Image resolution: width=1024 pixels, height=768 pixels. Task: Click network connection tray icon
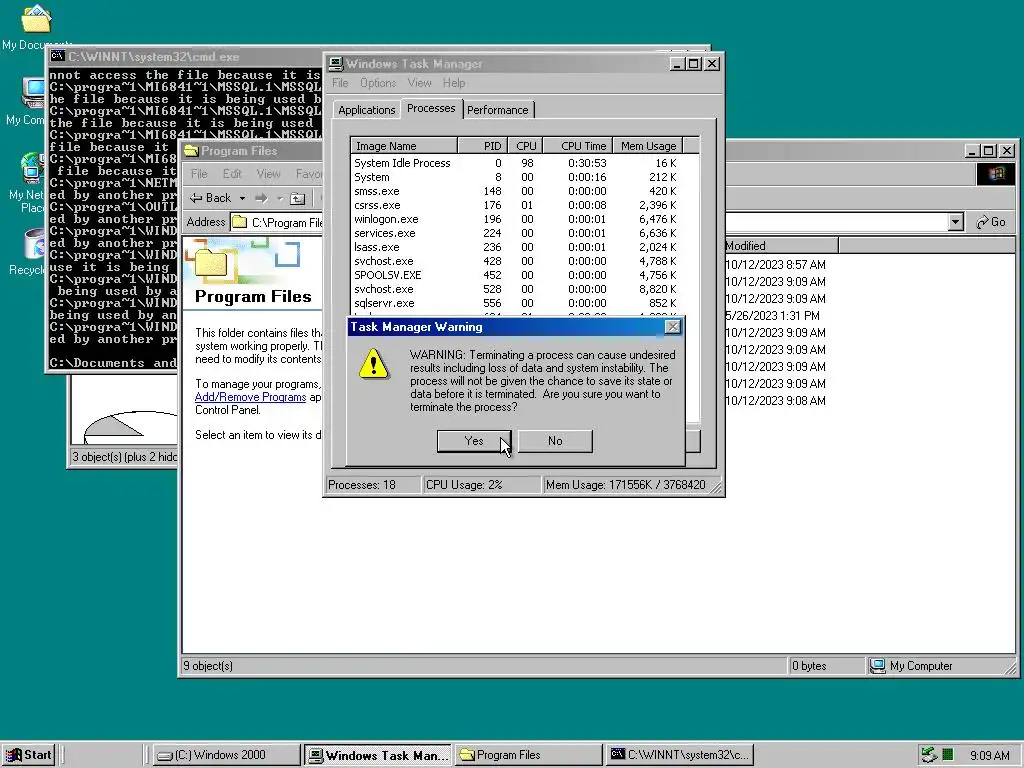point(929,756)
